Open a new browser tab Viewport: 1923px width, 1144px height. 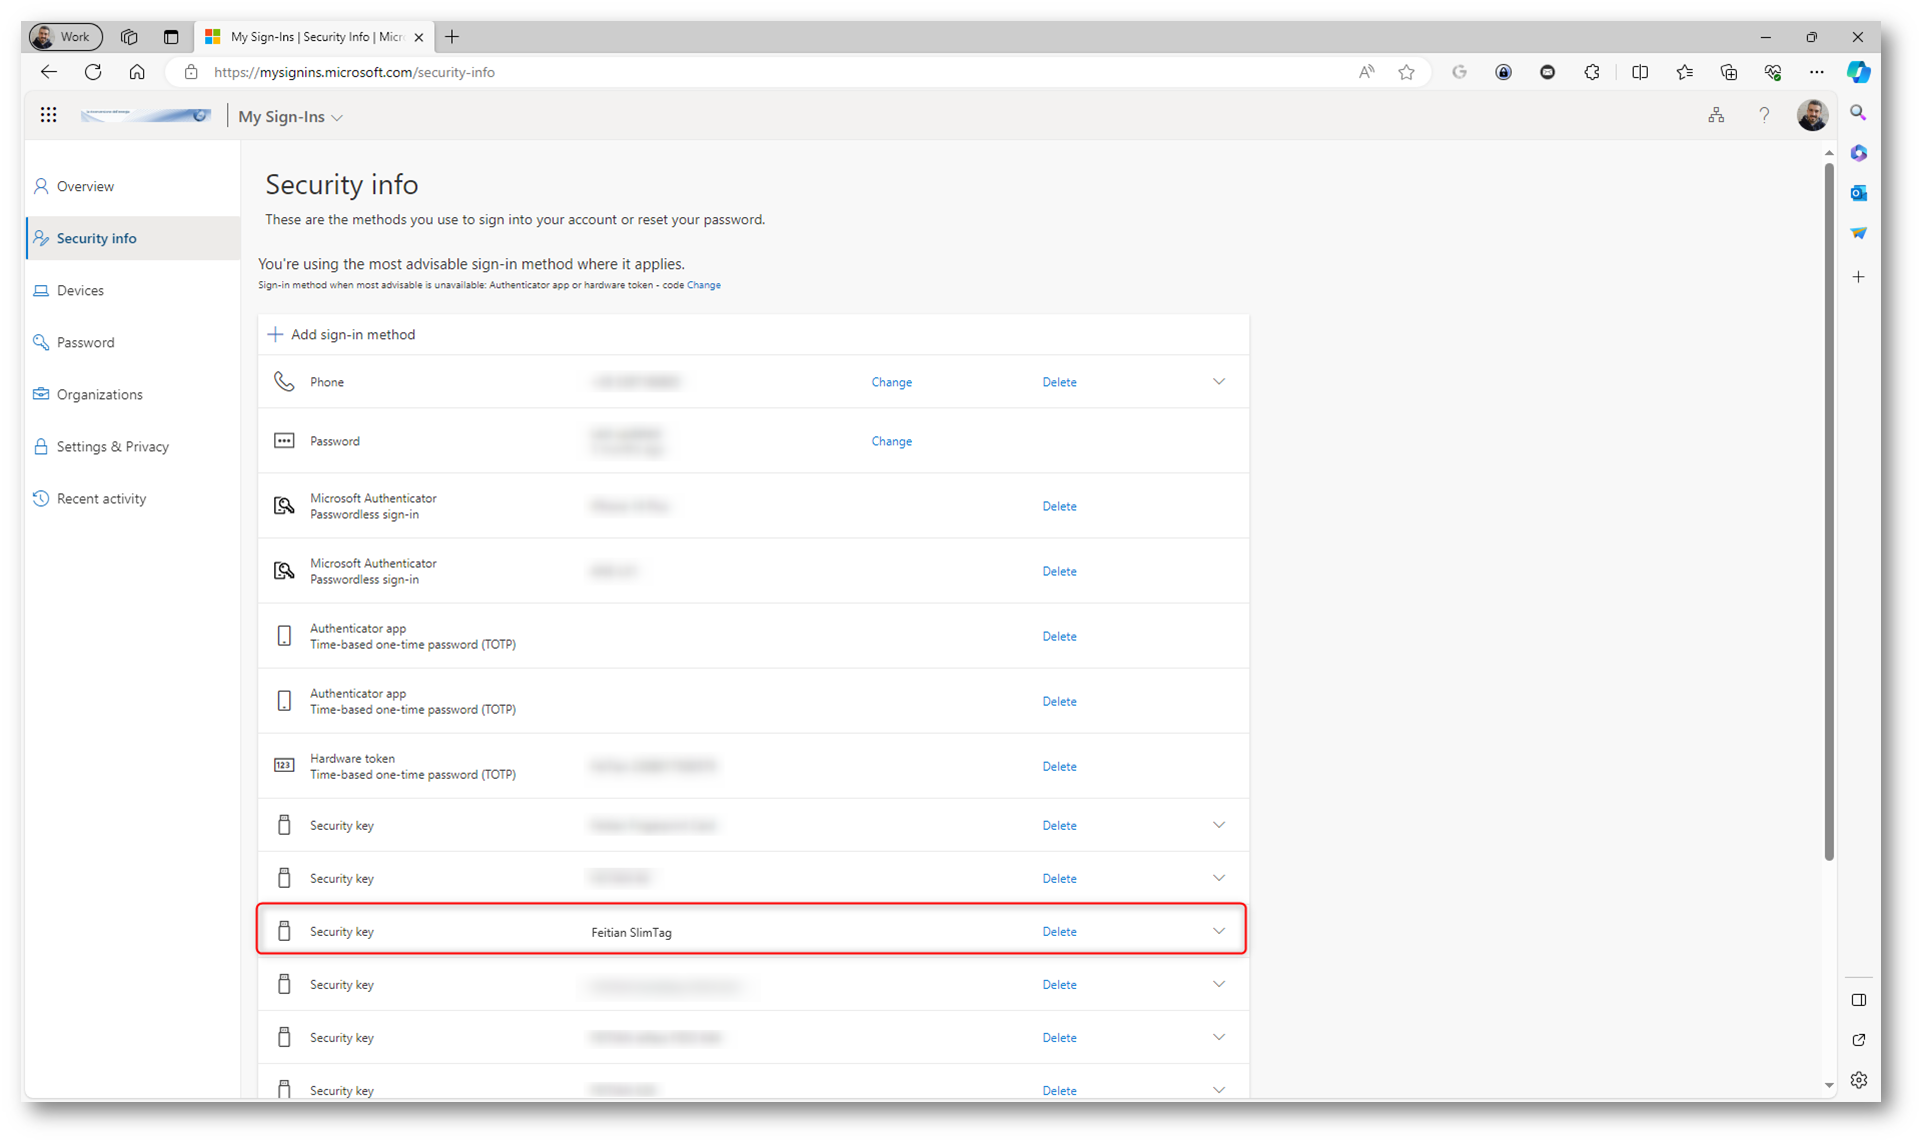click(452, 37)
